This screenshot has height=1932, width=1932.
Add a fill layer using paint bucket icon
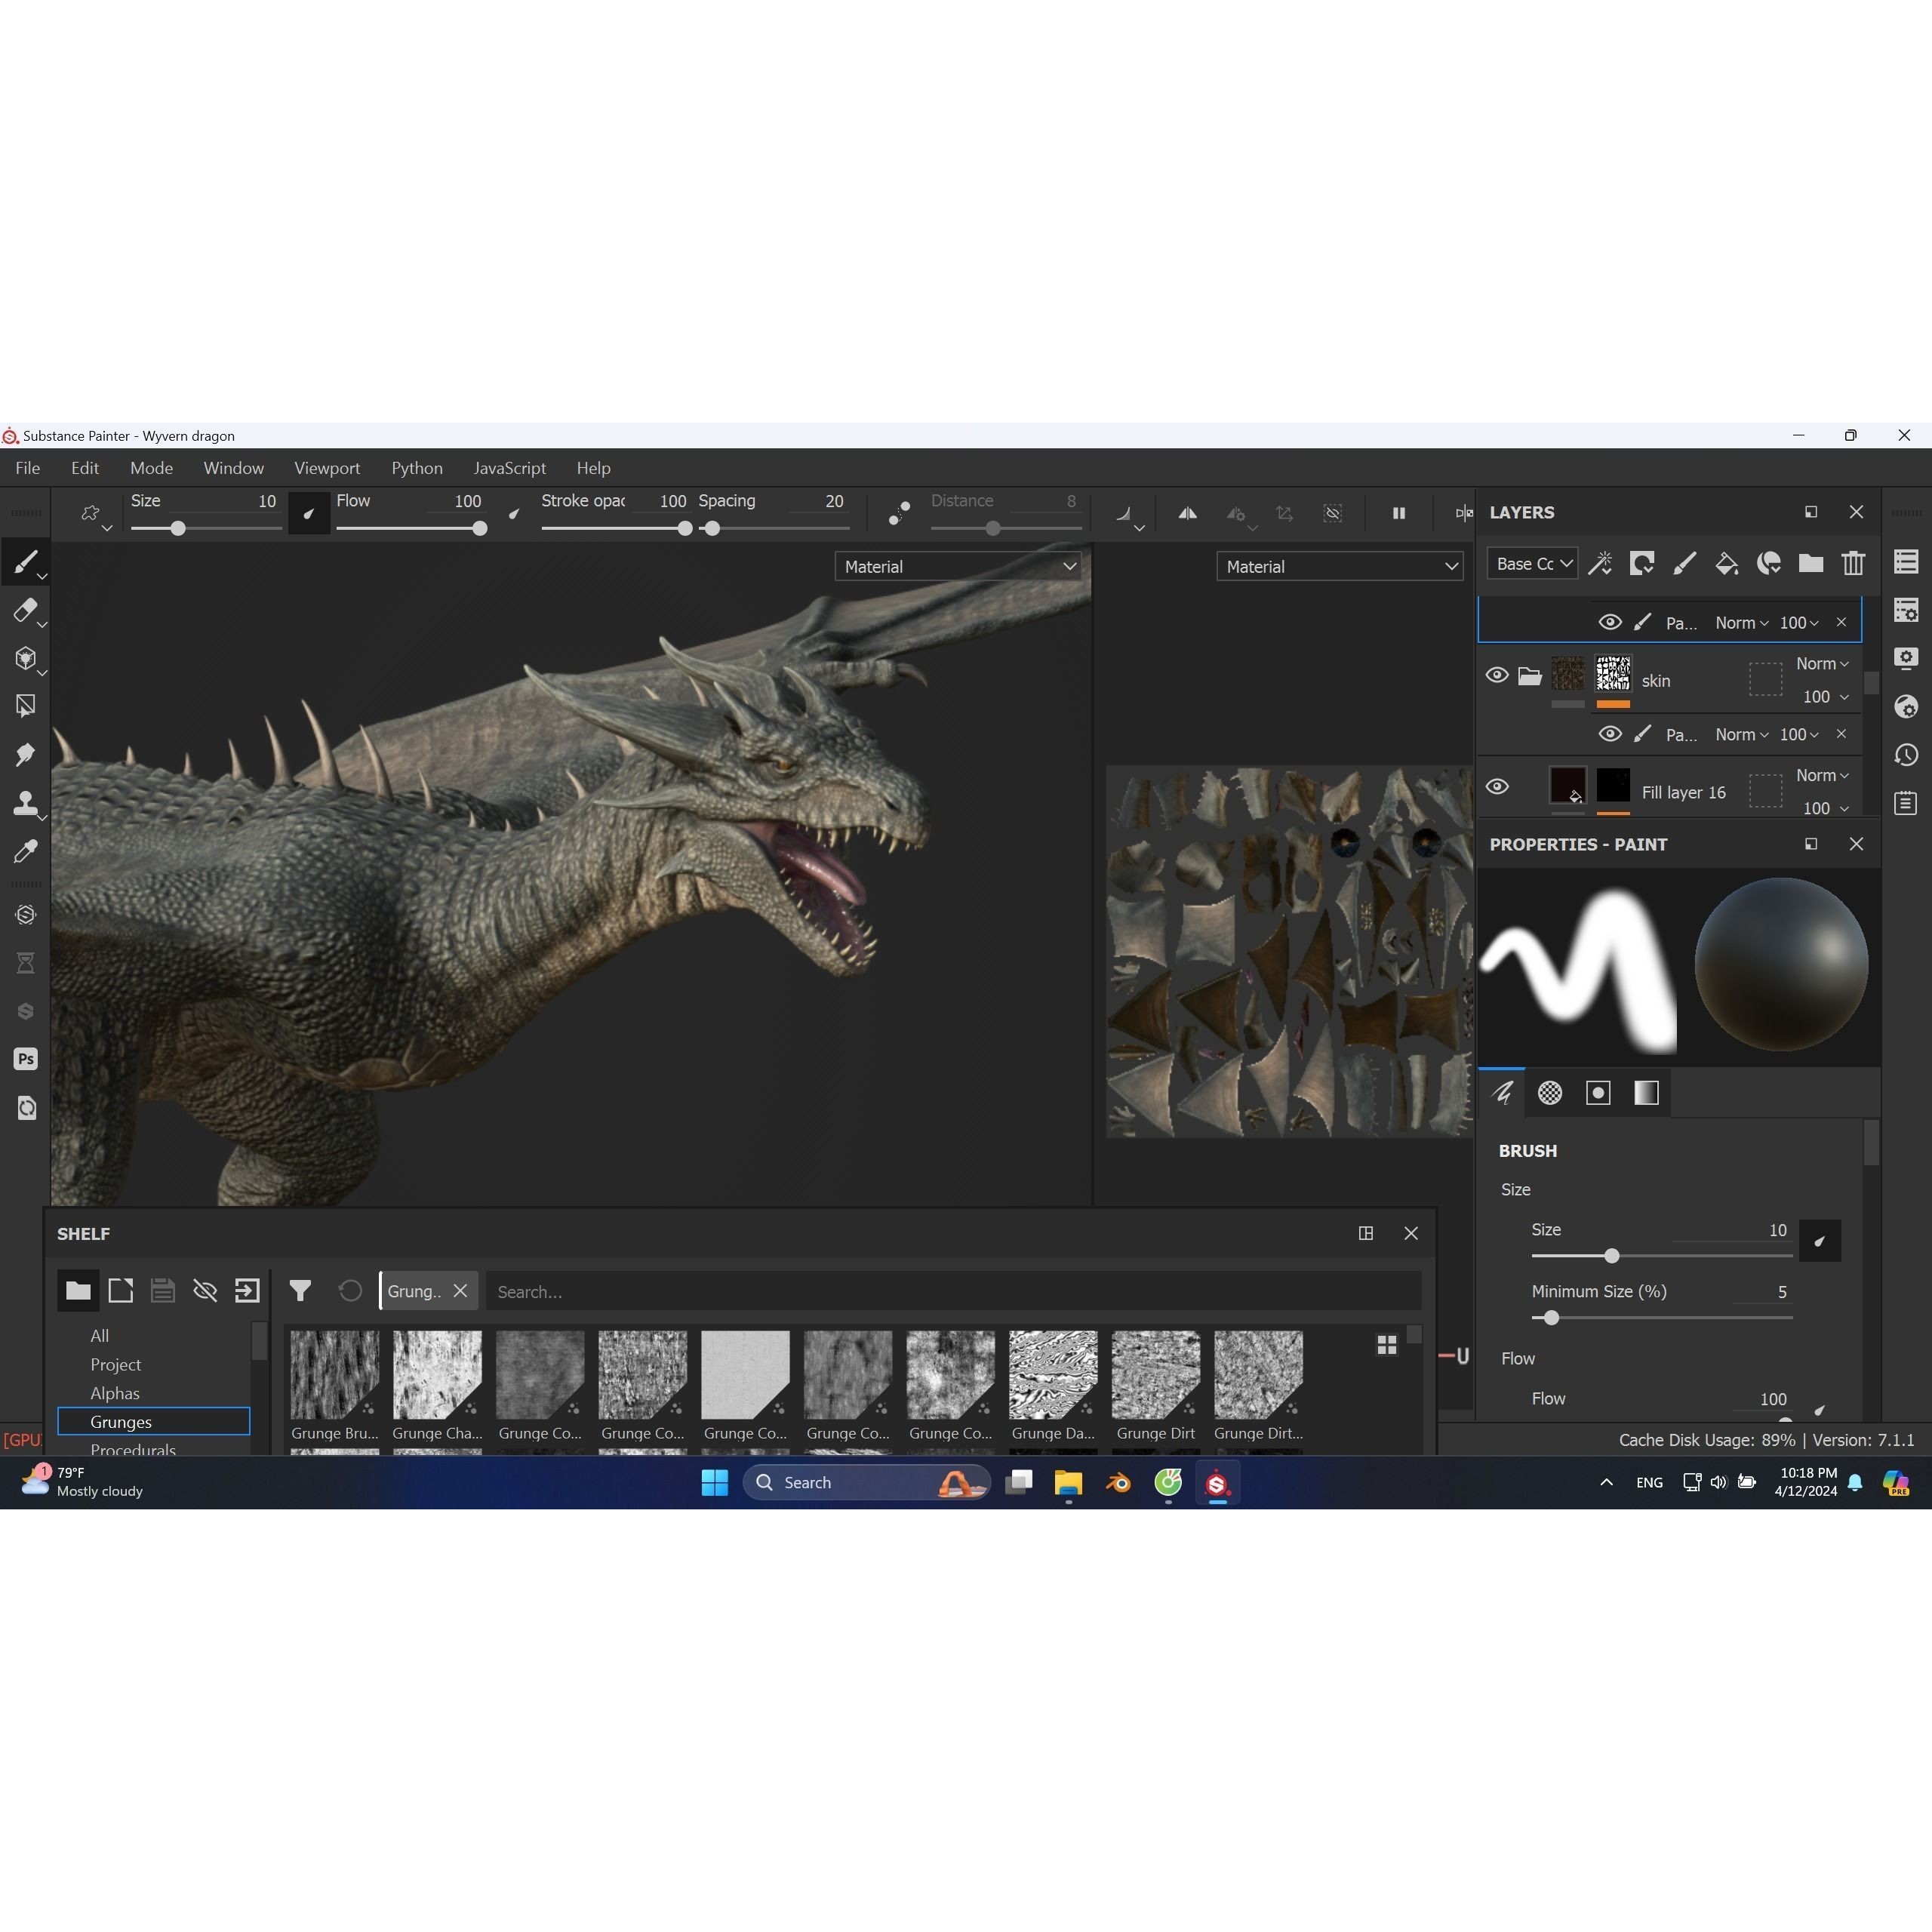1726,563
